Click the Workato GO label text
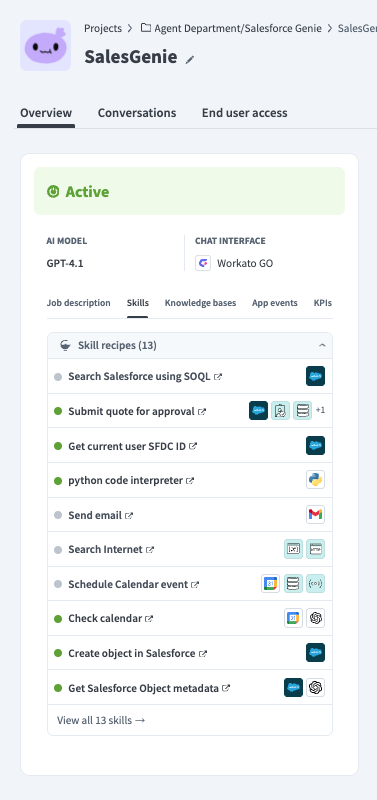Image resolution: width=377 pixels, height=800 pixels. (x=245, y=263)
